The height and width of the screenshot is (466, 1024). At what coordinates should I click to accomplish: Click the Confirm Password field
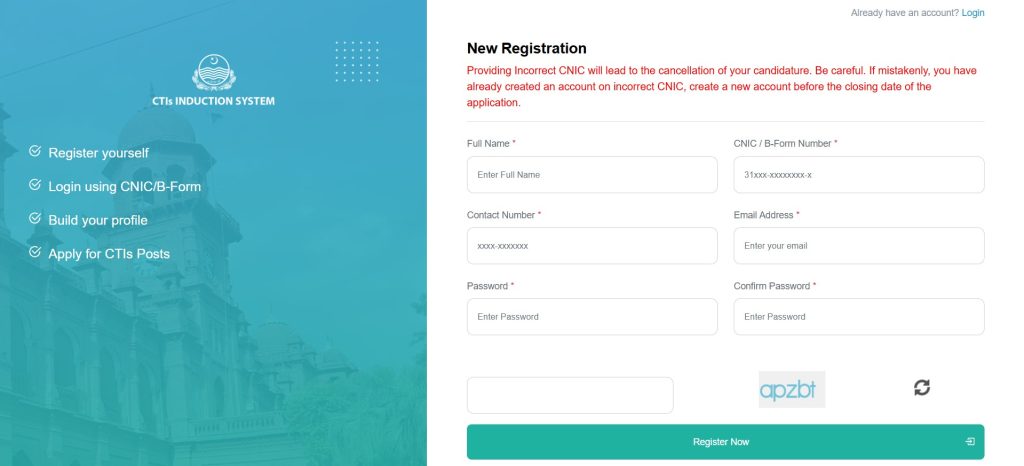point(859,317)
